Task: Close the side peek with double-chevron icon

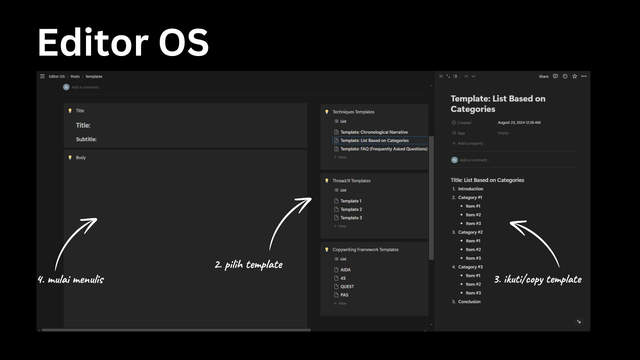Action: (x=441, y=76)
